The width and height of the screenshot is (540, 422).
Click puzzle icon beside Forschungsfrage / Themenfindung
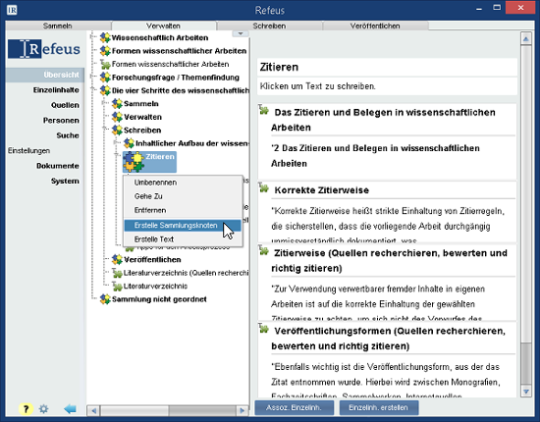(x=105, y=78)
